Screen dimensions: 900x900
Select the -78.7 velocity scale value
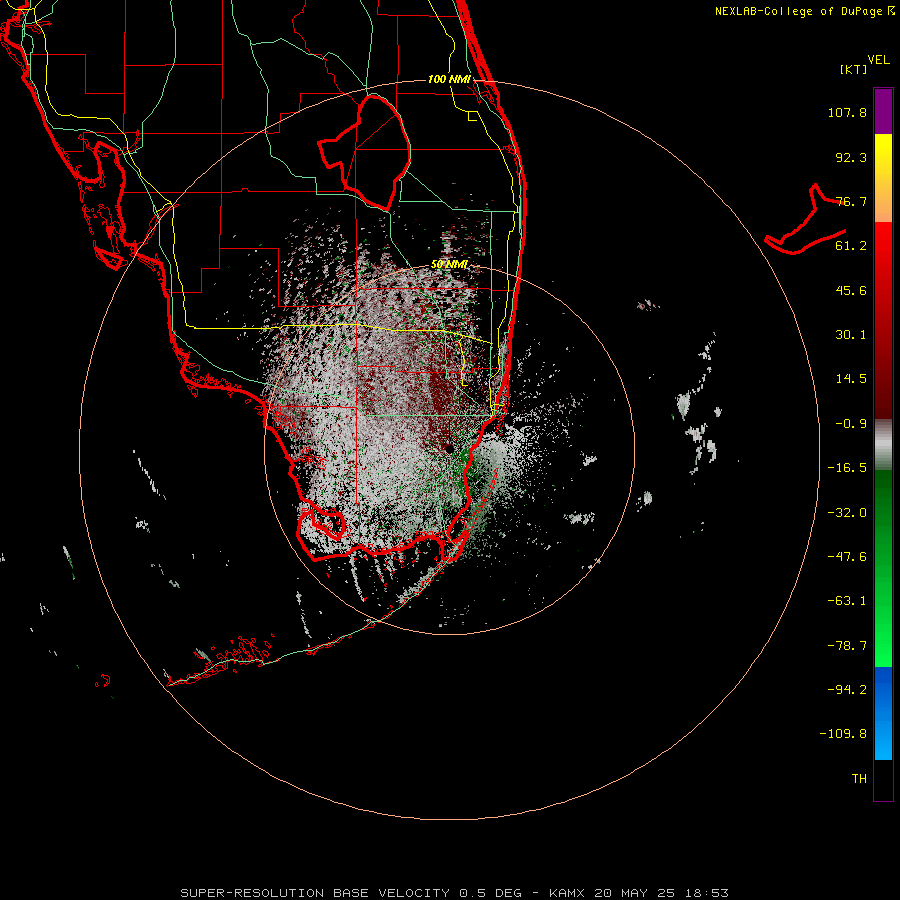point(847,646)
